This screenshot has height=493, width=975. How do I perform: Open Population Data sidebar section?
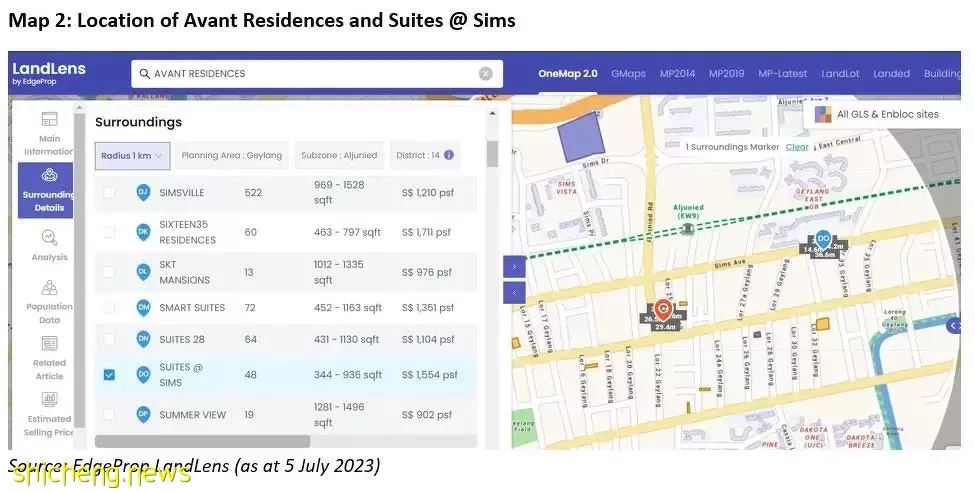(49, 302)
